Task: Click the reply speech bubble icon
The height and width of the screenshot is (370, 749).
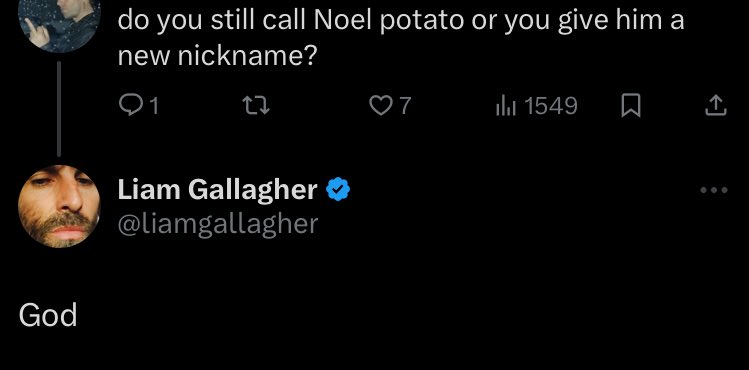Action: pos(128,106)
